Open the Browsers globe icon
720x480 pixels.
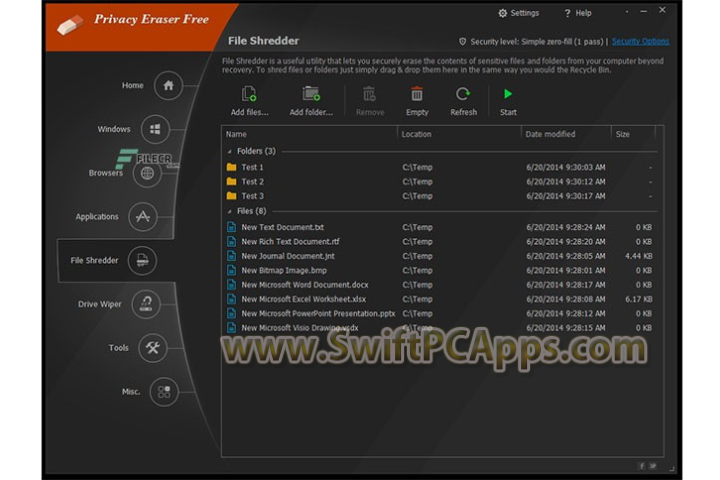(x=147, y=173)
